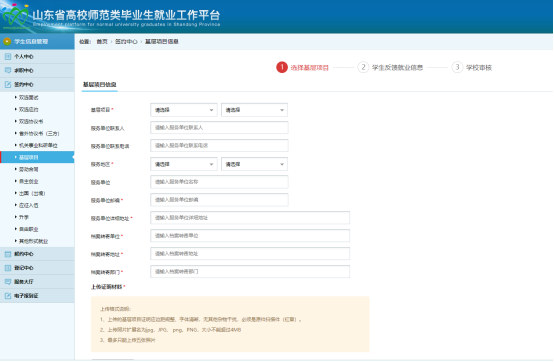554x362 pixels.
Task: Focus the 档案转寄部门 input field
Action: (x=250, y=272)
